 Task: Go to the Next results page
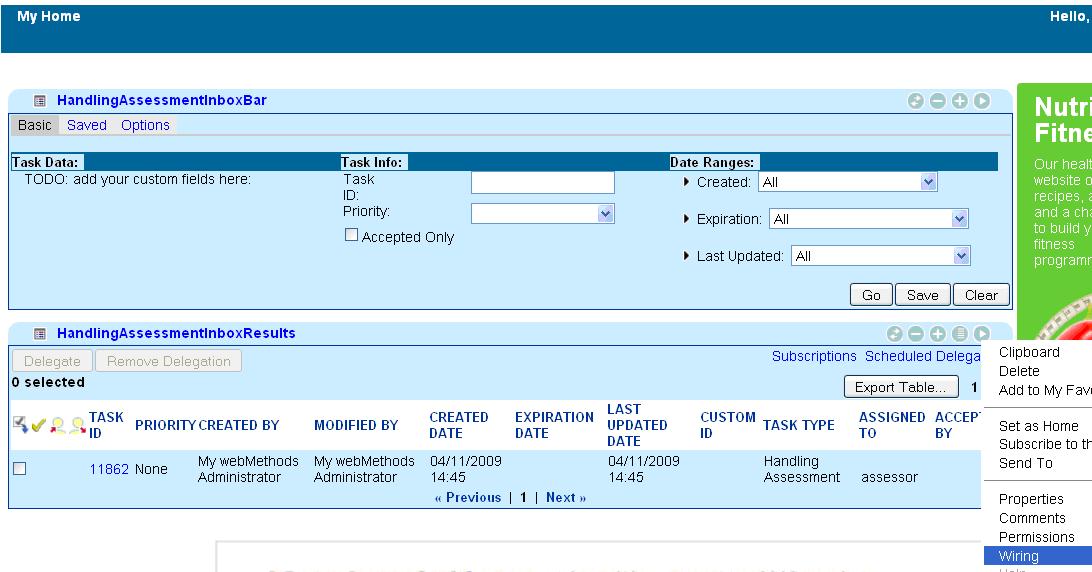pyautogui.click(x=566, y=497)
